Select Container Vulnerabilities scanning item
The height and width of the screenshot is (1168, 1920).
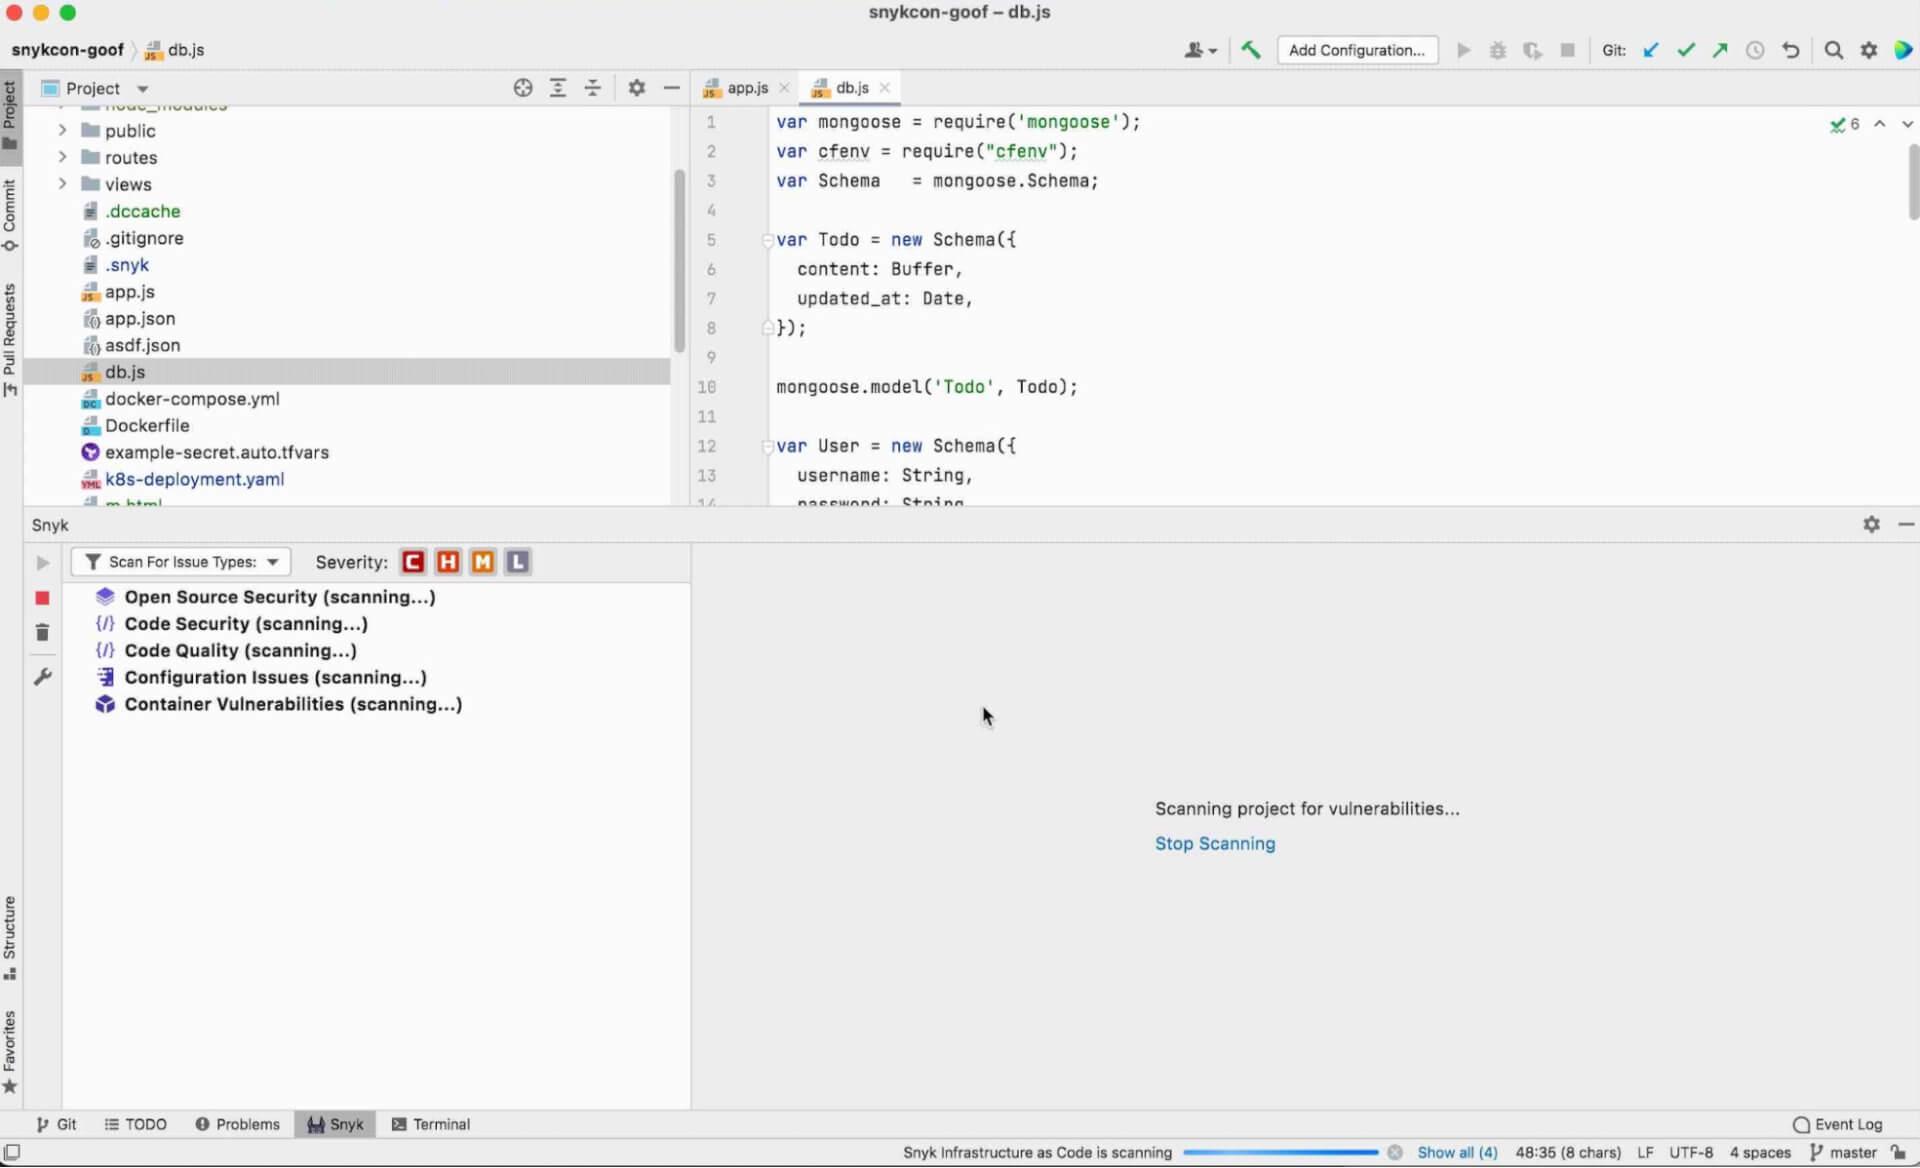click(x=293, y=705)
